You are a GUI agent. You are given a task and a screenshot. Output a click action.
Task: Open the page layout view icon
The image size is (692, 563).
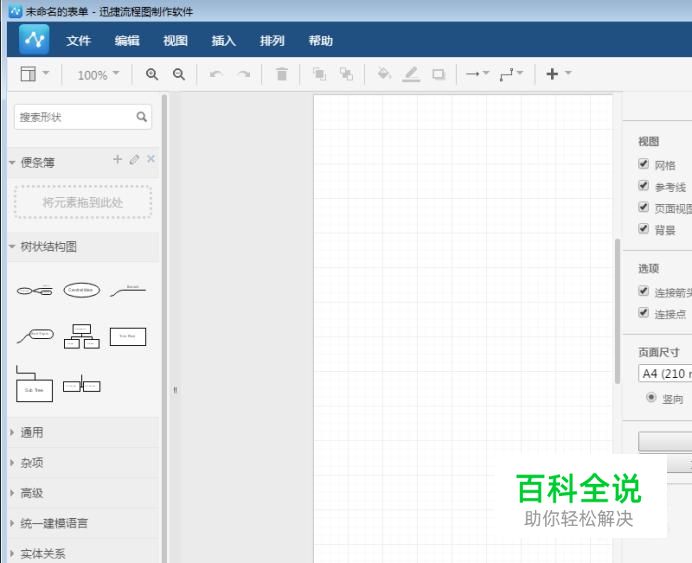coord(28,74)
